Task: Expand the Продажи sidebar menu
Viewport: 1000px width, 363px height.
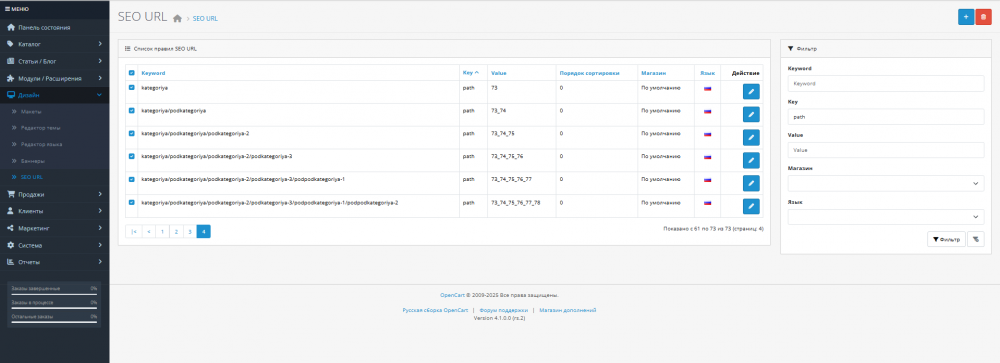Action: [55, 194]
